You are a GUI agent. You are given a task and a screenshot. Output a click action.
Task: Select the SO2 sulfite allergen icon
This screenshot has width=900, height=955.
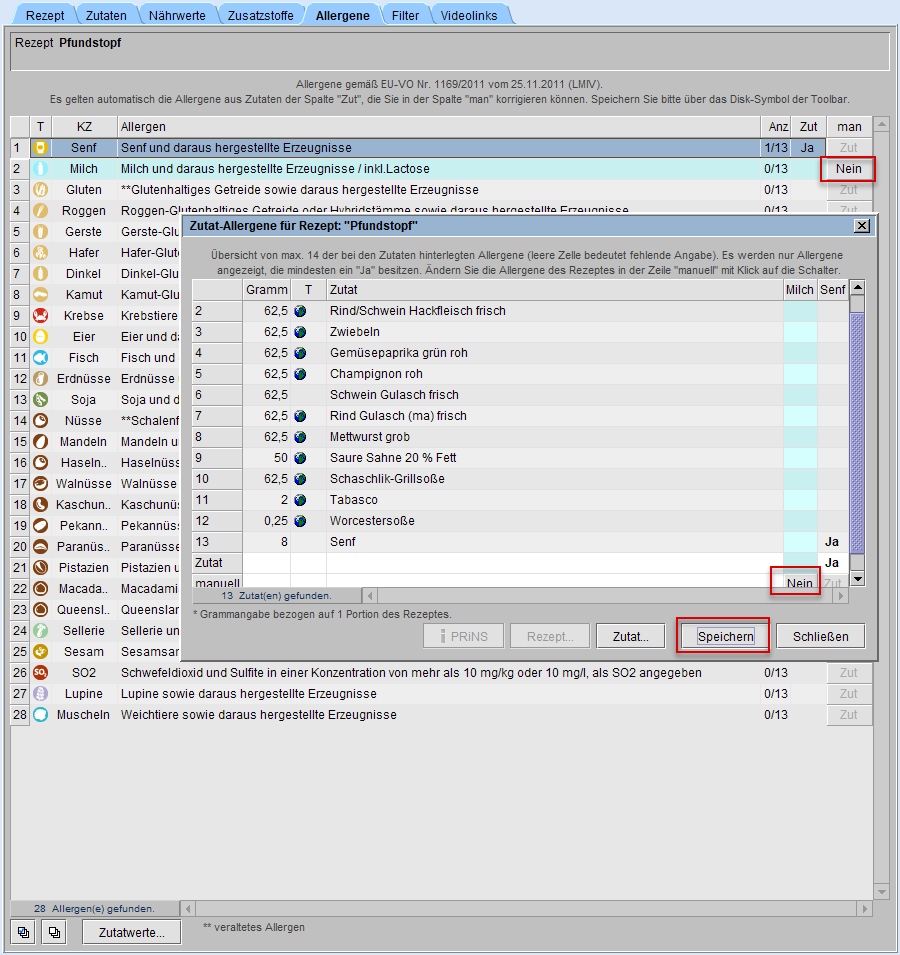(41, 673)
